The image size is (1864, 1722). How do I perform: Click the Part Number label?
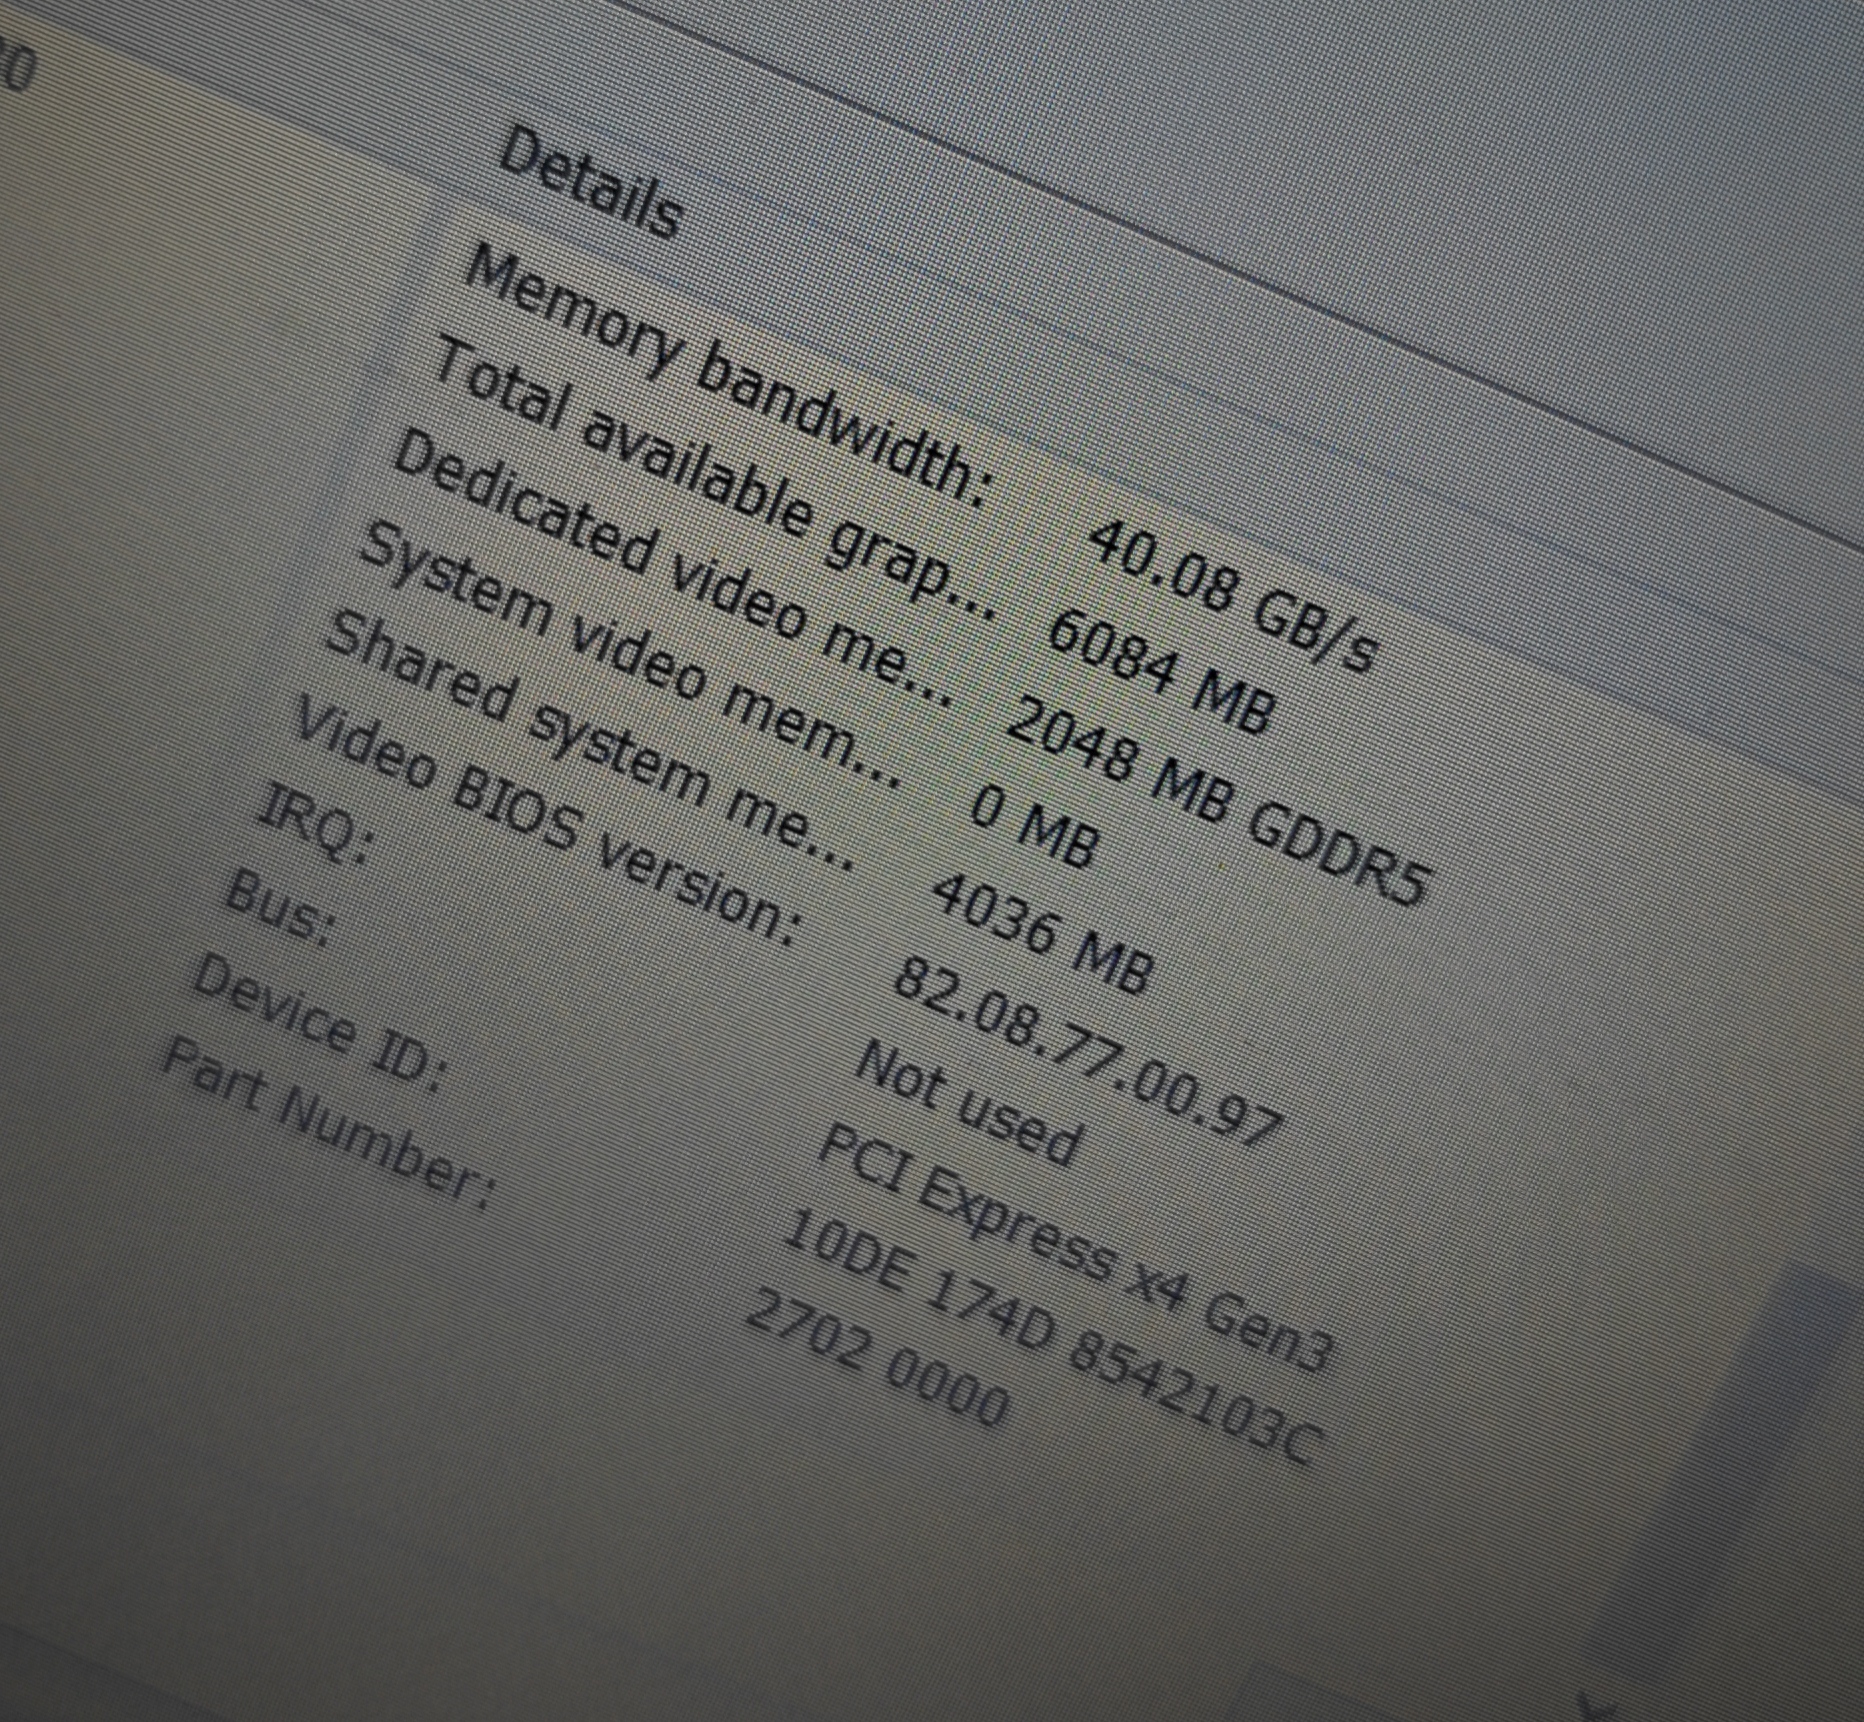click(x=328, y=1124)
